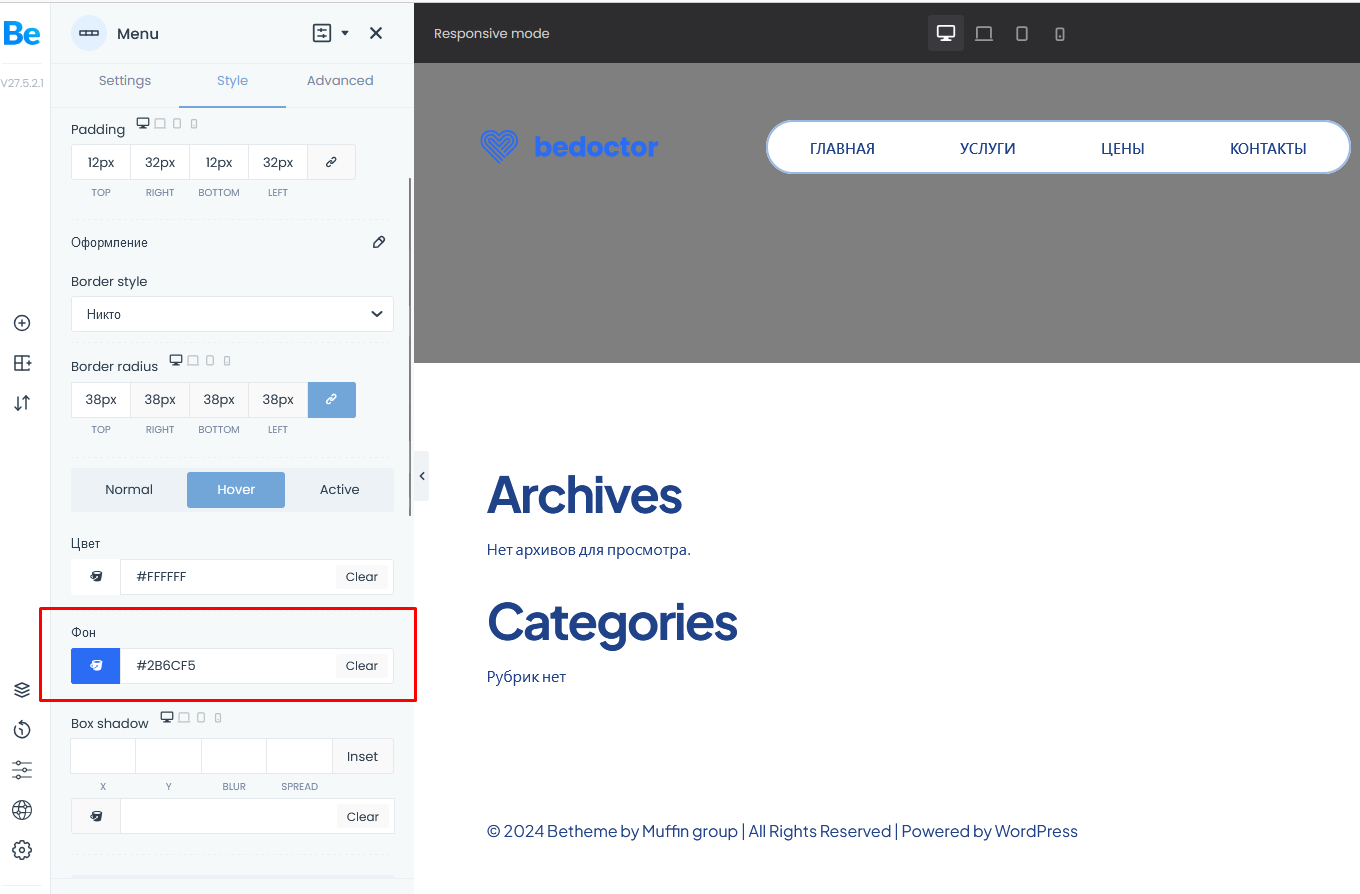
Task: Close the Menu panel with X
Action: pos(376,33)
